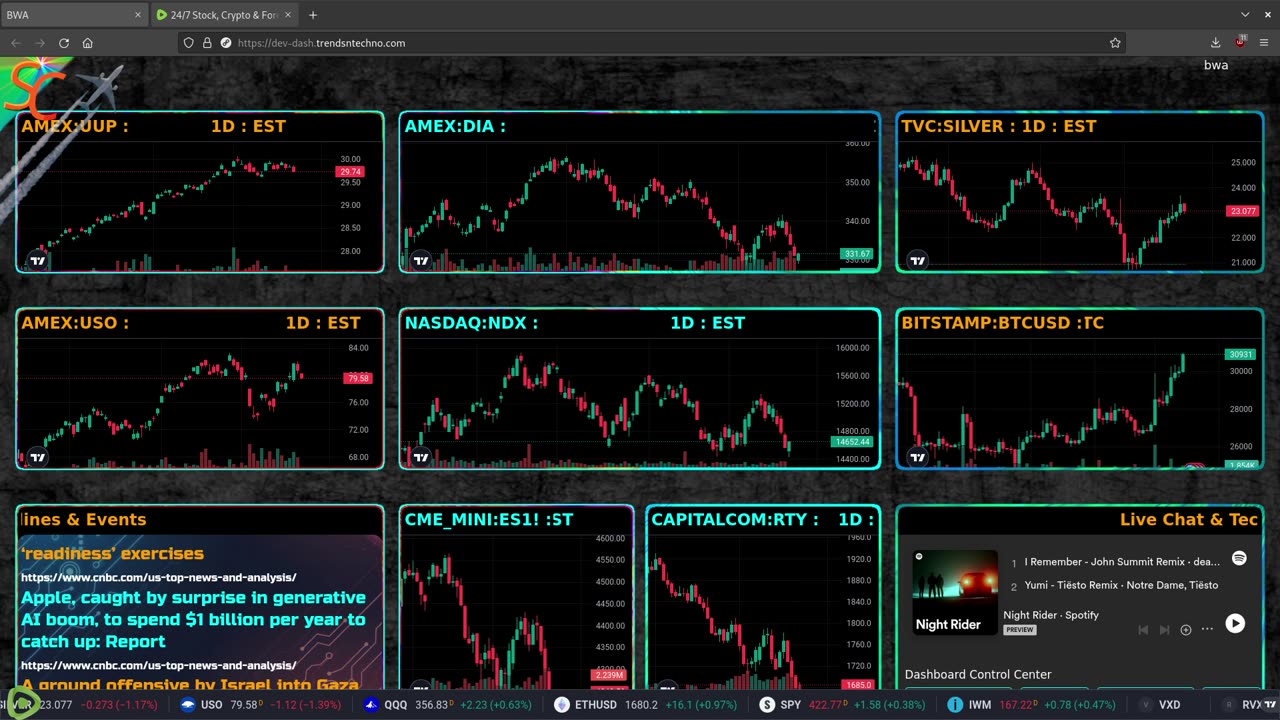Click the 331.67 price label on DIA chart
The image size is (1280, 720).
[x=857, y=254]
